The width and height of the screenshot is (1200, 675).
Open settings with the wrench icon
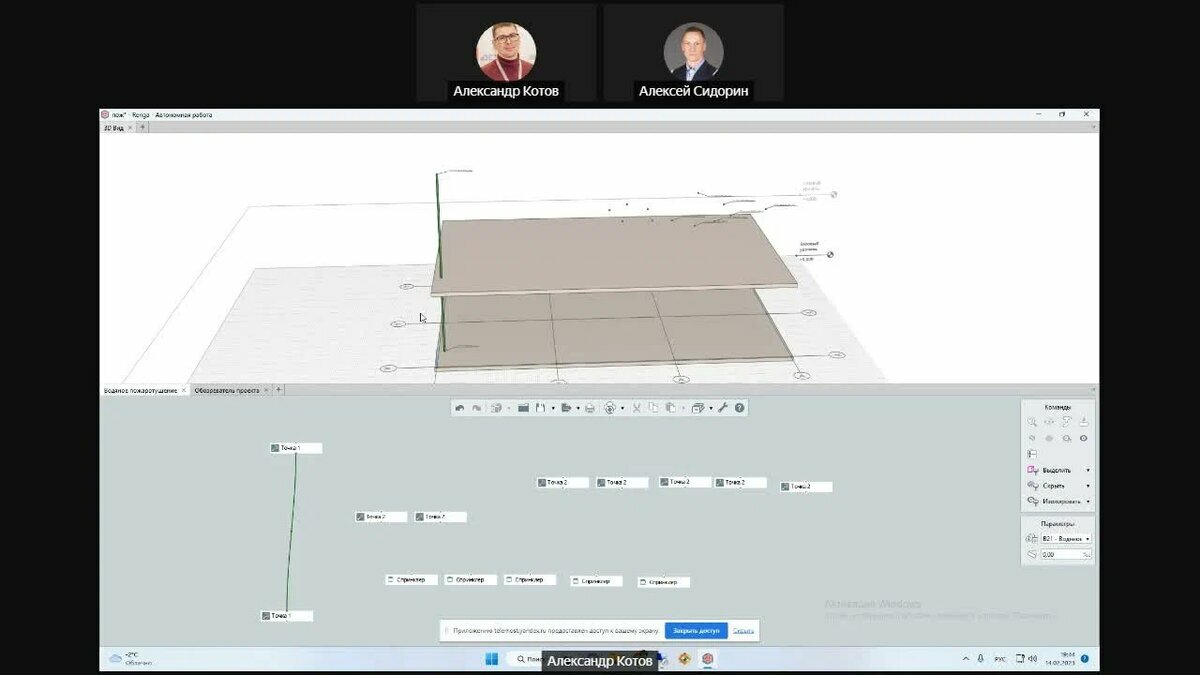[723, 408]
